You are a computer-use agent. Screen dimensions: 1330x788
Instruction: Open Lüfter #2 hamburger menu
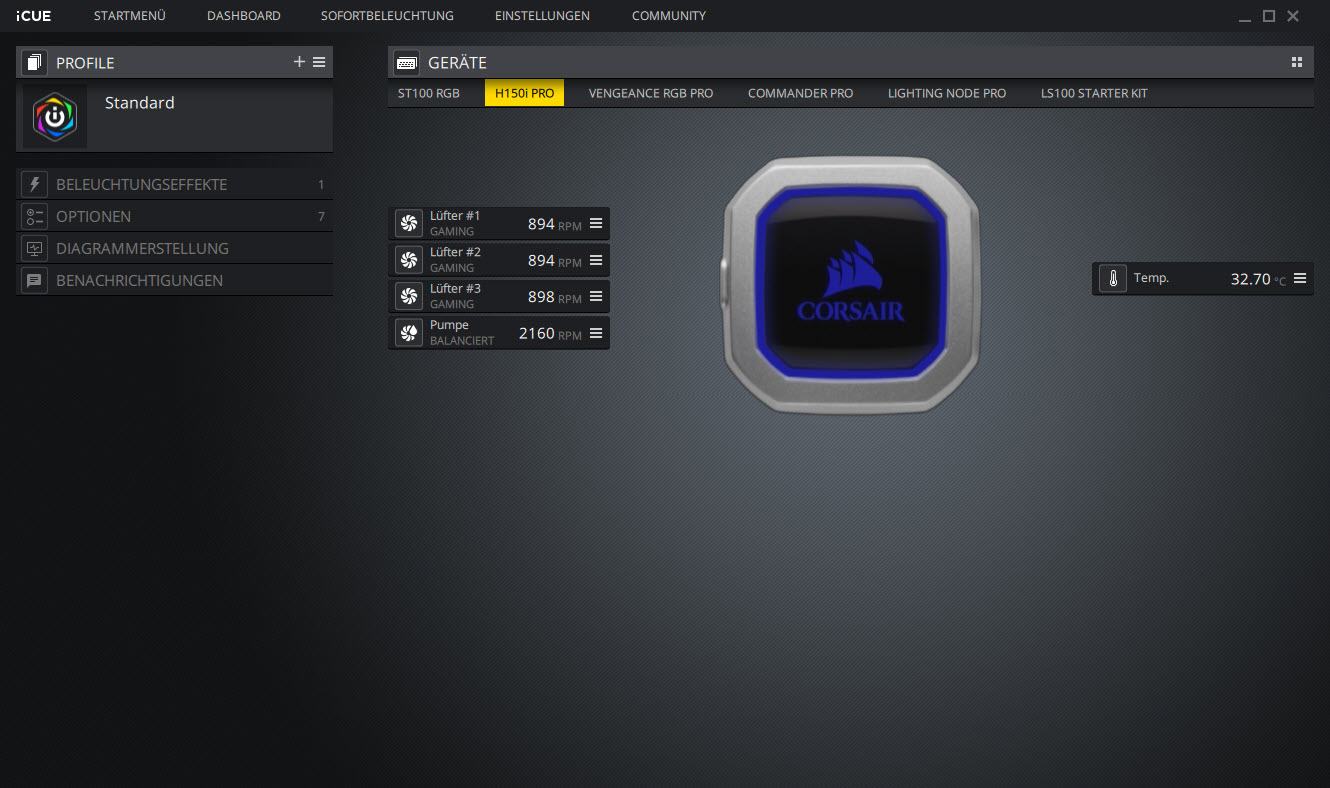596,260
